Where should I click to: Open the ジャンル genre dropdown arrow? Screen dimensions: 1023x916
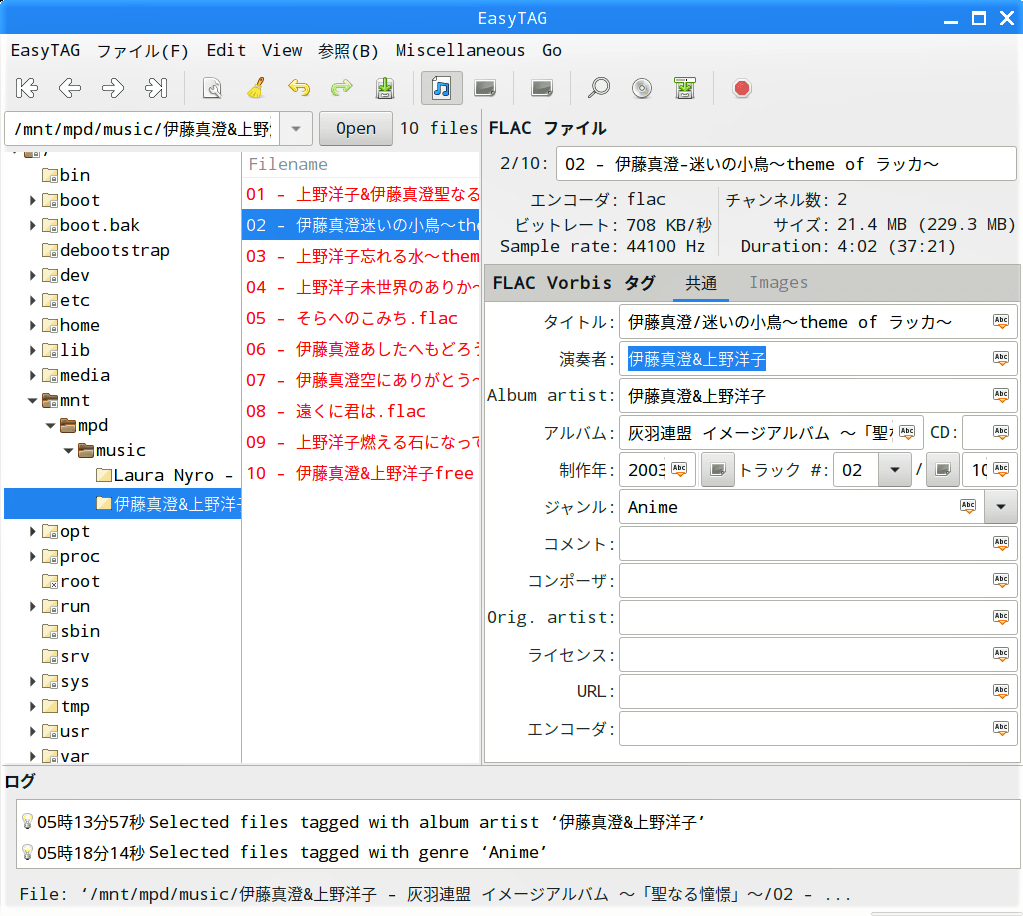(x=1001, y=507)
